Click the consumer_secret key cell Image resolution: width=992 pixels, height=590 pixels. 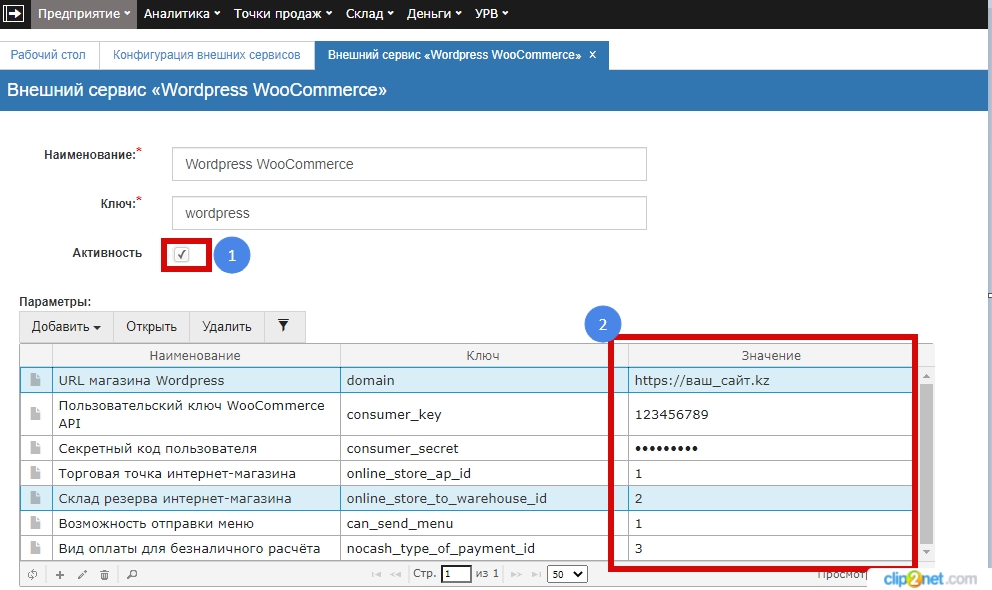(x=484, y=448)
